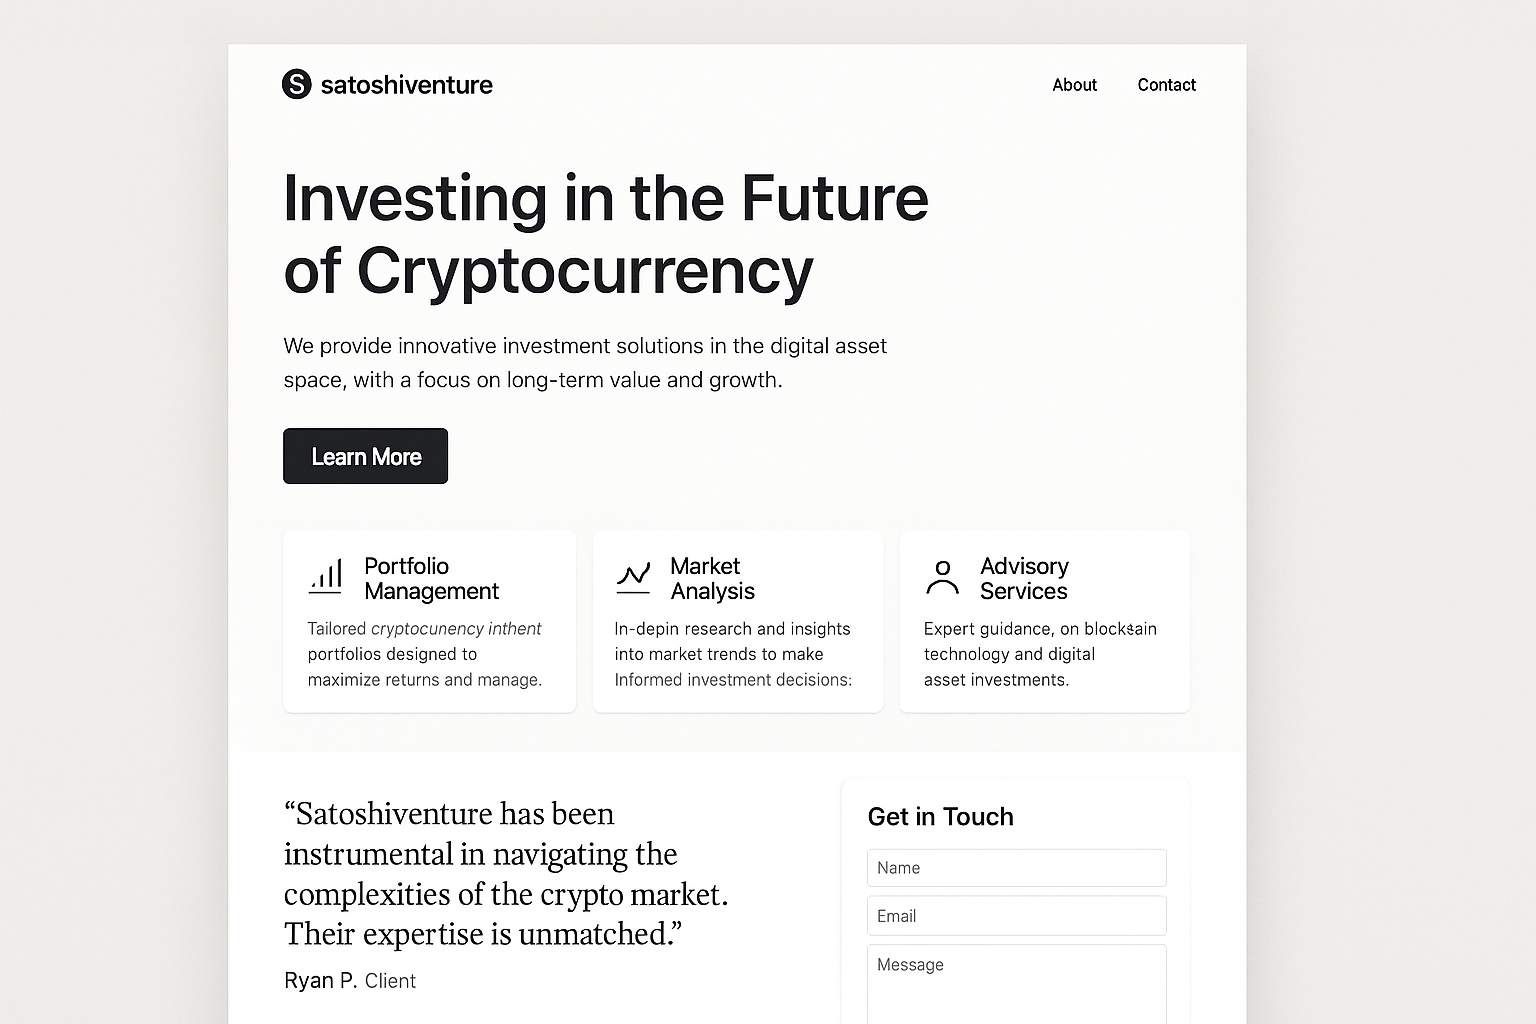Click the Learn More button

365,456
